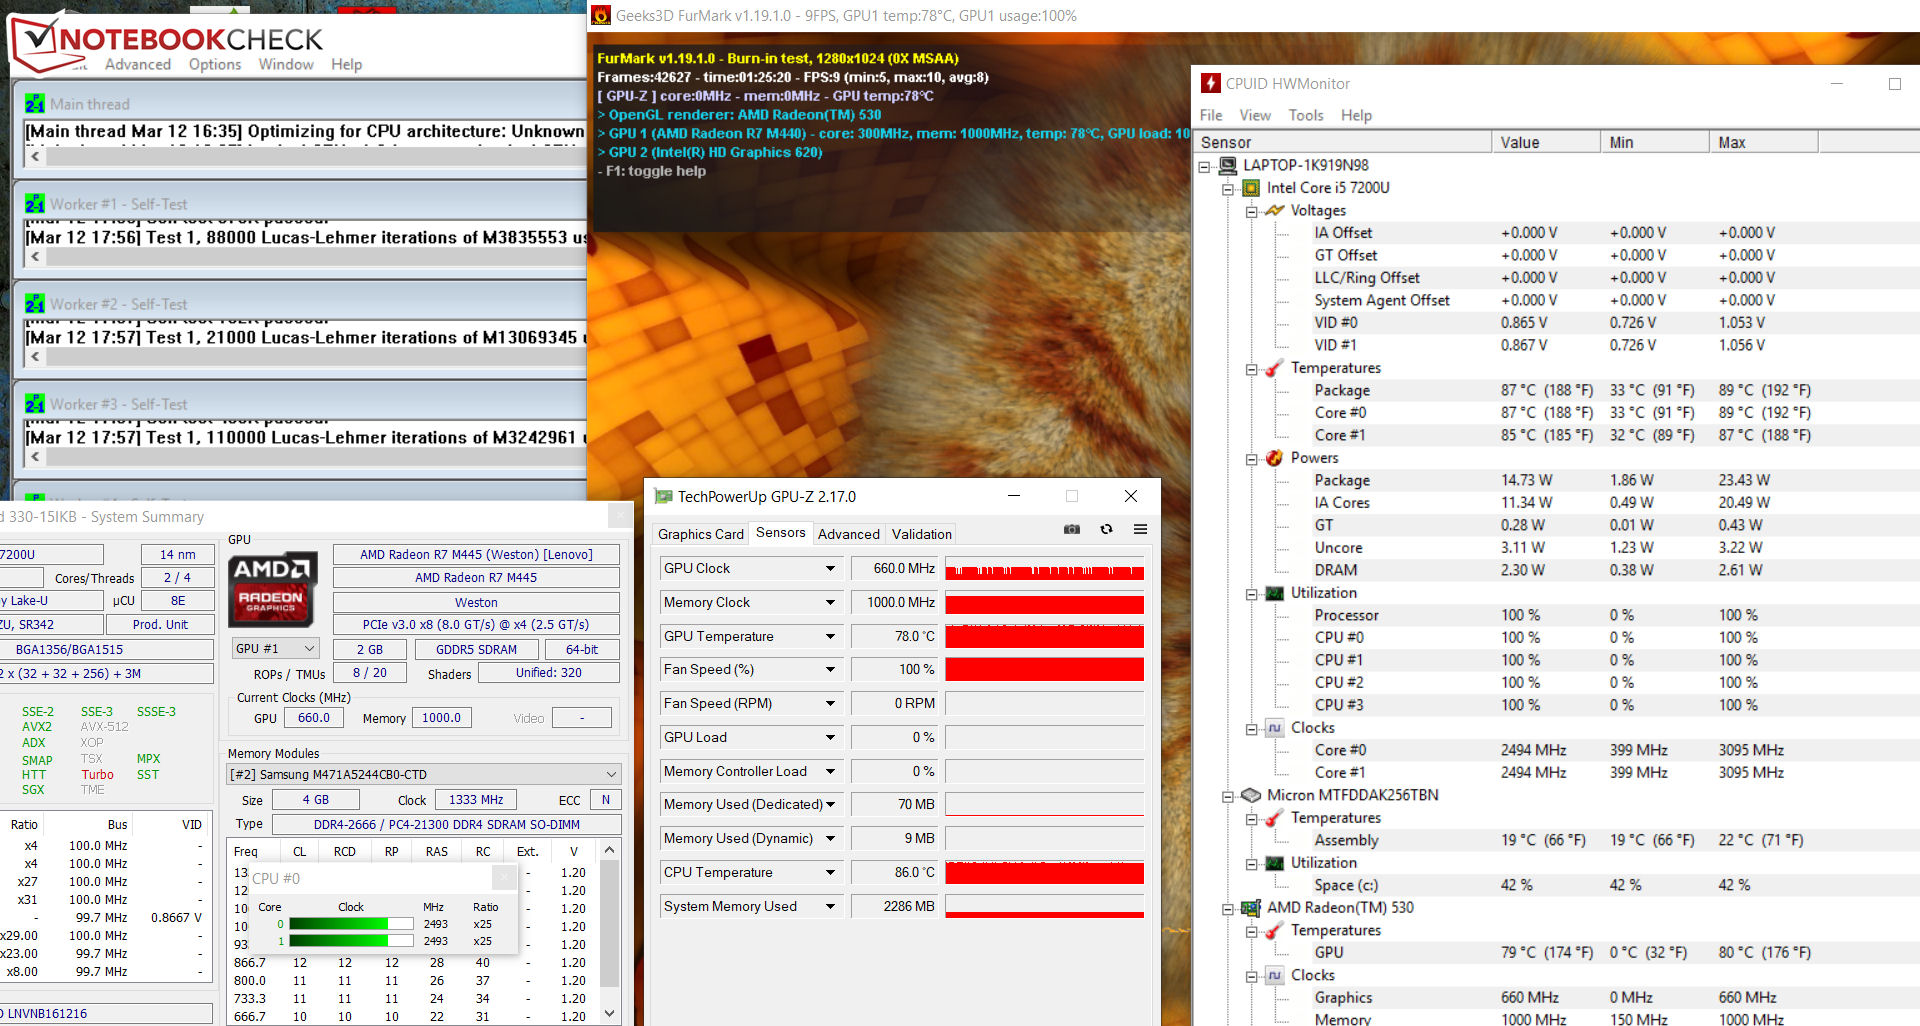1920x1026 pixels.
Task: Switch to the Advanced tab in GPU-Z
Action: click(x=849, y=534)
